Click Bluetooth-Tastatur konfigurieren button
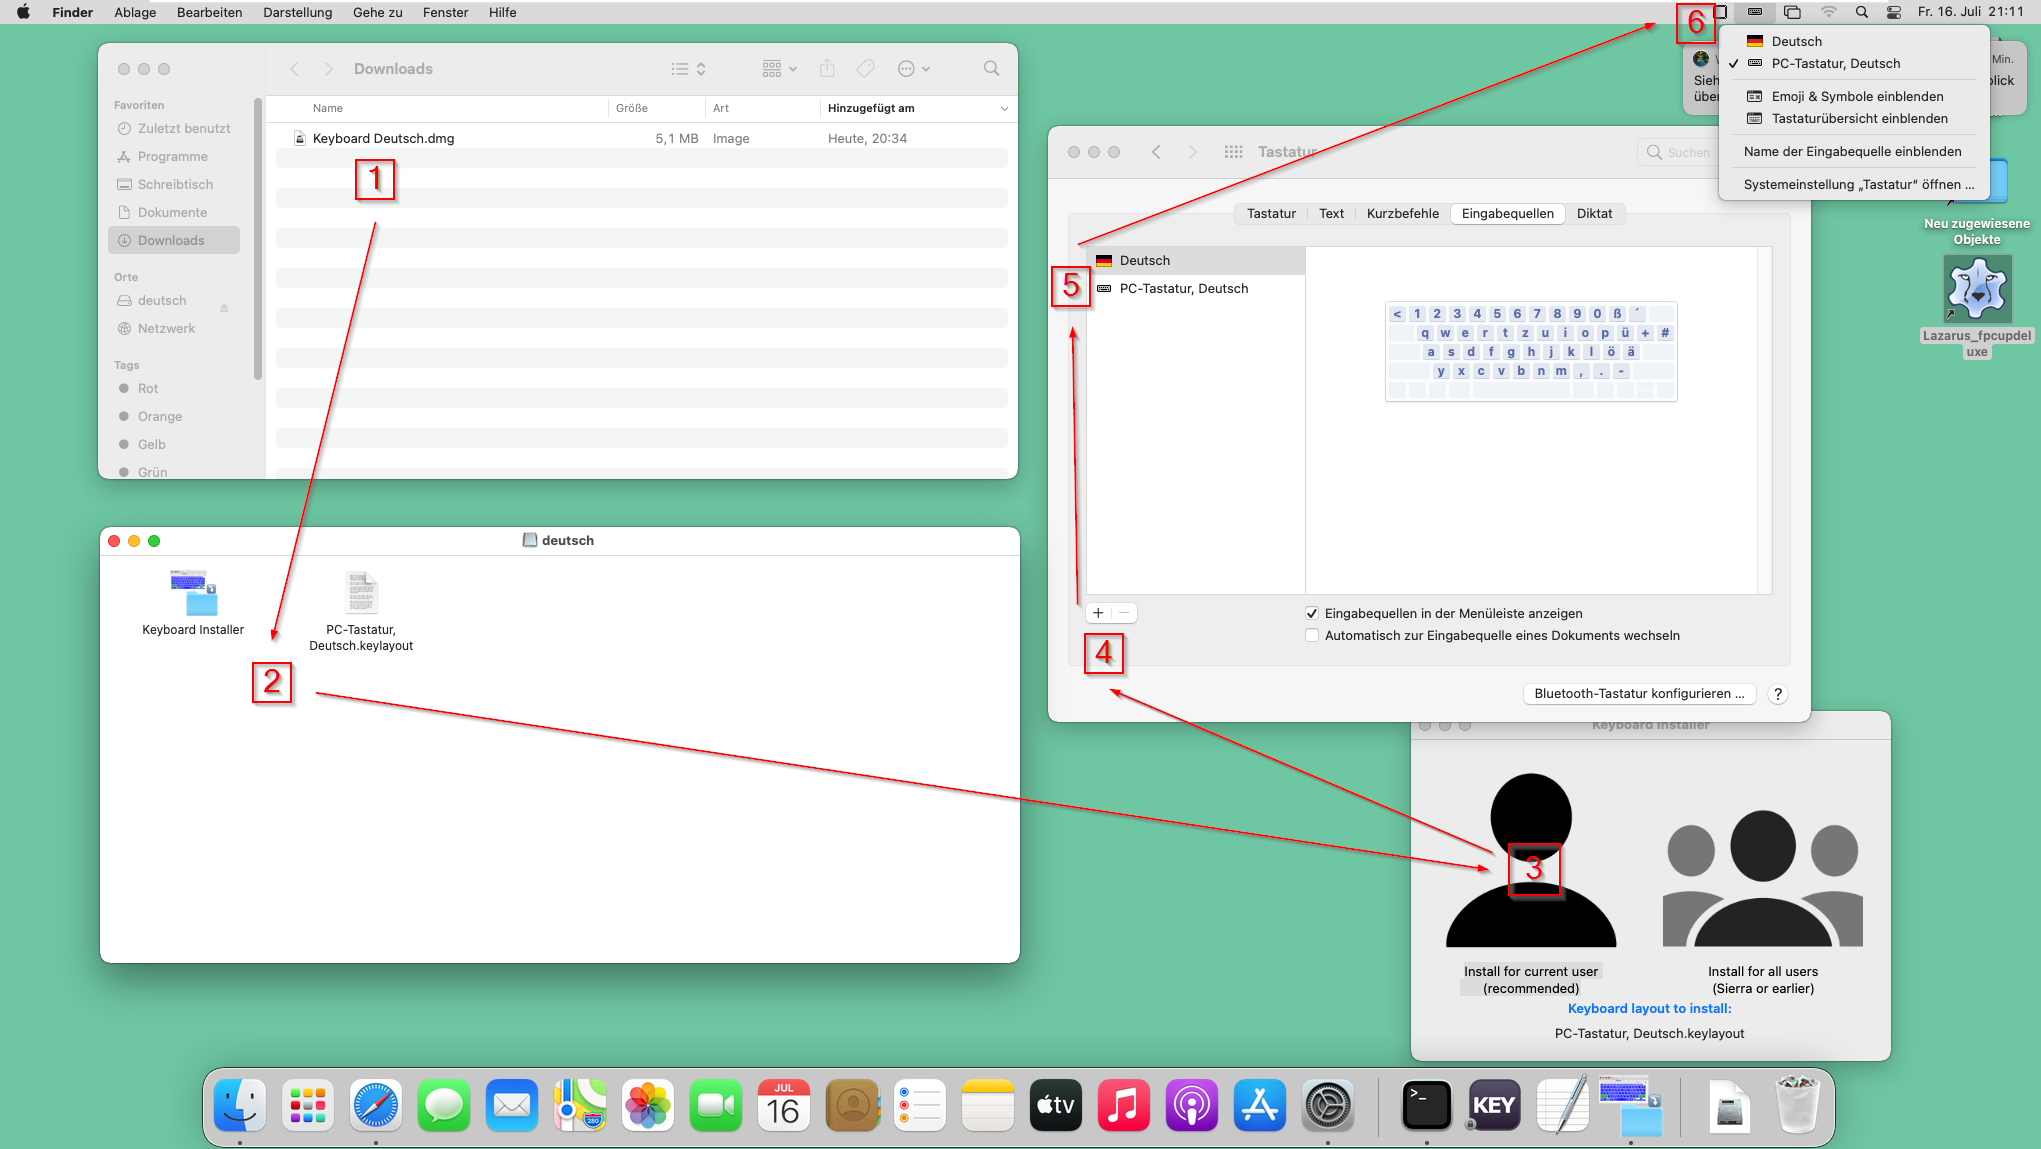Viewport: 2041px width, 1149px height. (x=1639, y=694)
